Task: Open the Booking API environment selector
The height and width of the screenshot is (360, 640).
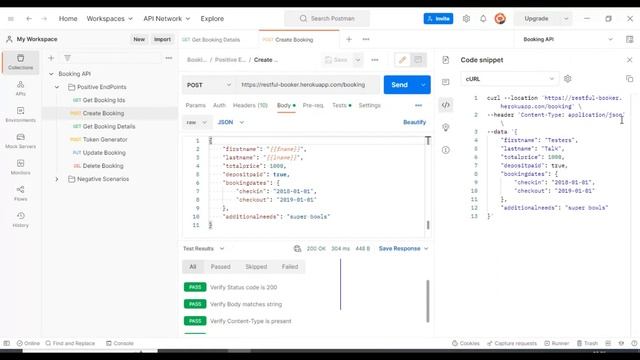Action: [567, 40]
